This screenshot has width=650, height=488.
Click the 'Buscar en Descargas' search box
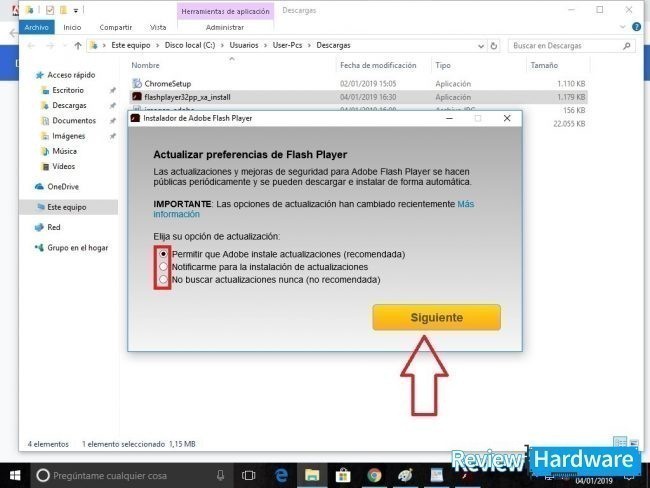pyautogui.click(x=565, y=46)
